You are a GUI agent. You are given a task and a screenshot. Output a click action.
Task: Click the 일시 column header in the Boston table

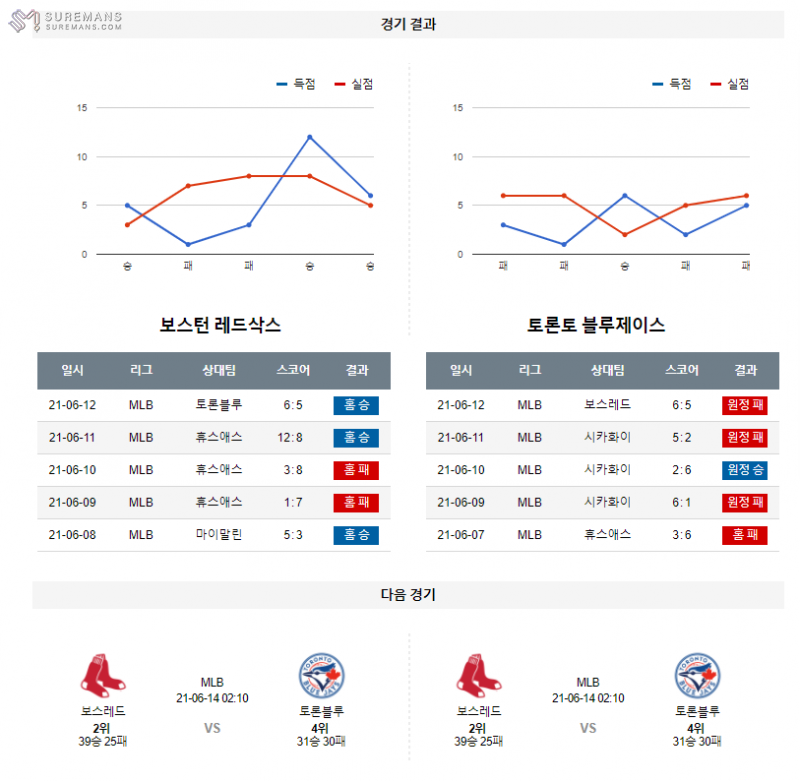(73, 370)
